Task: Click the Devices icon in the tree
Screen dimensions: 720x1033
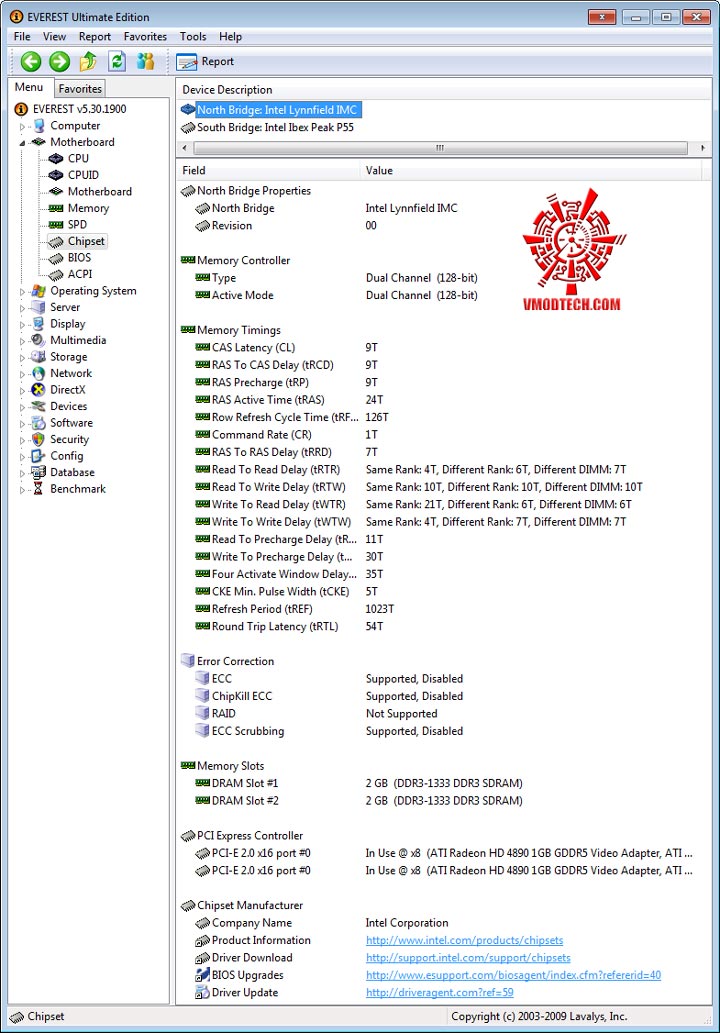Action: [38, 406]
